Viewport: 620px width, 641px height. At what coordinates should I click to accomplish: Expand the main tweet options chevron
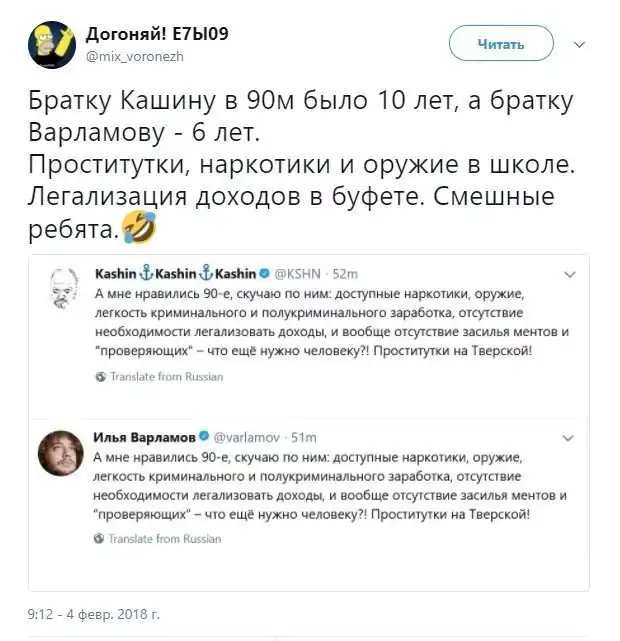(x=580, y=44)
